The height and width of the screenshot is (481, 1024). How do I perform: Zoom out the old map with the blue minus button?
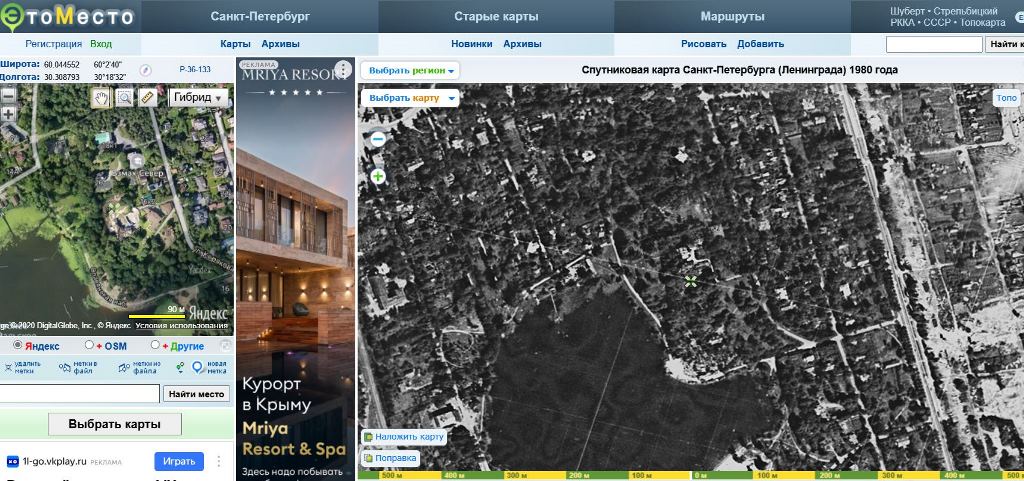(378, 140)
